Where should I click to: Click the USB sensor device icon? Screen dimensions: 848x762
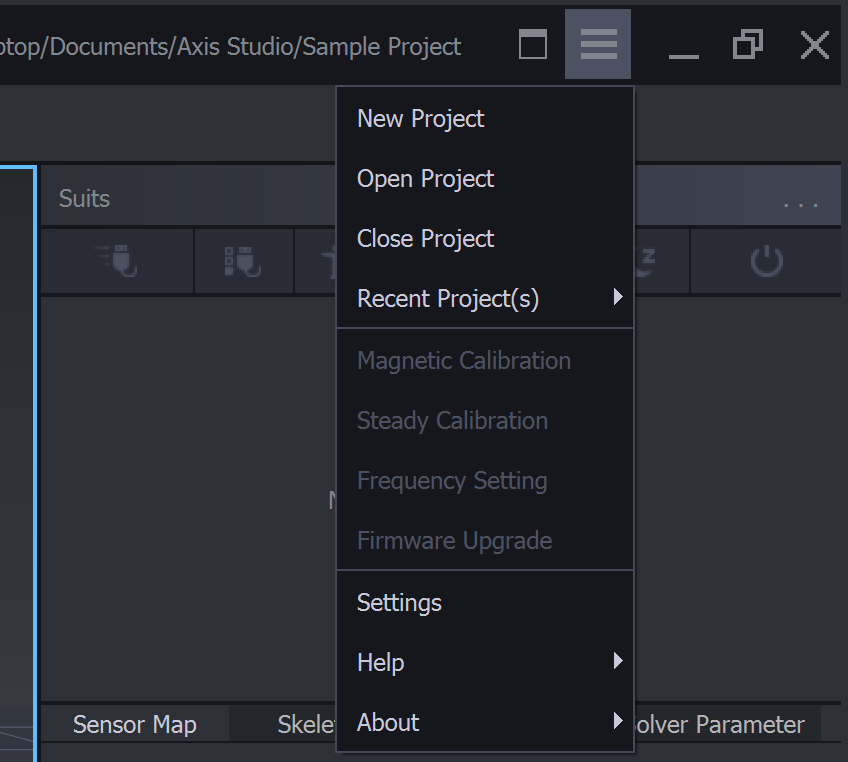click(243, 261)
